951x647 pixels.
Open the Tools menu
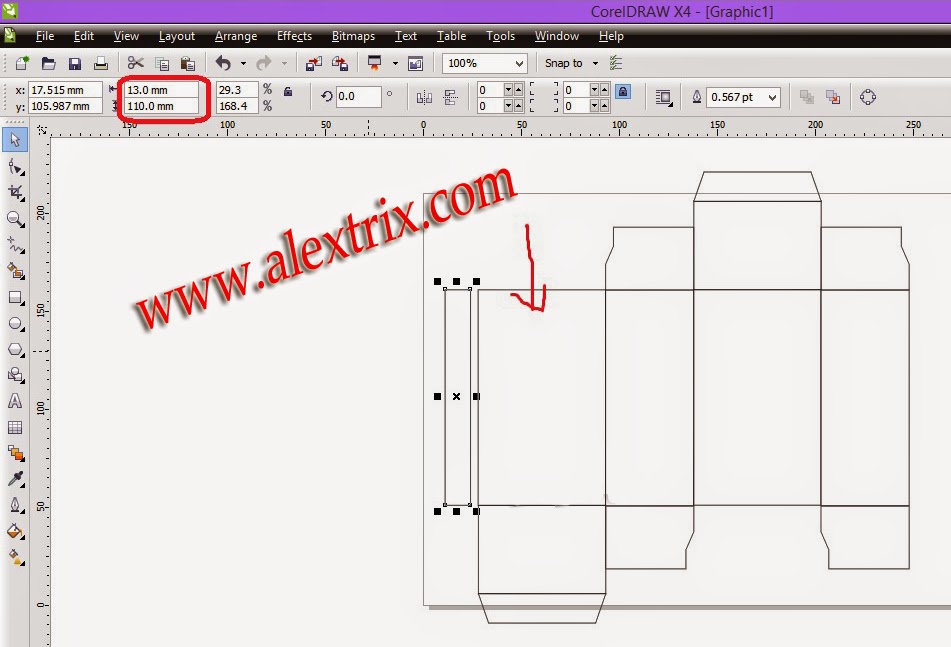[500, 36]
